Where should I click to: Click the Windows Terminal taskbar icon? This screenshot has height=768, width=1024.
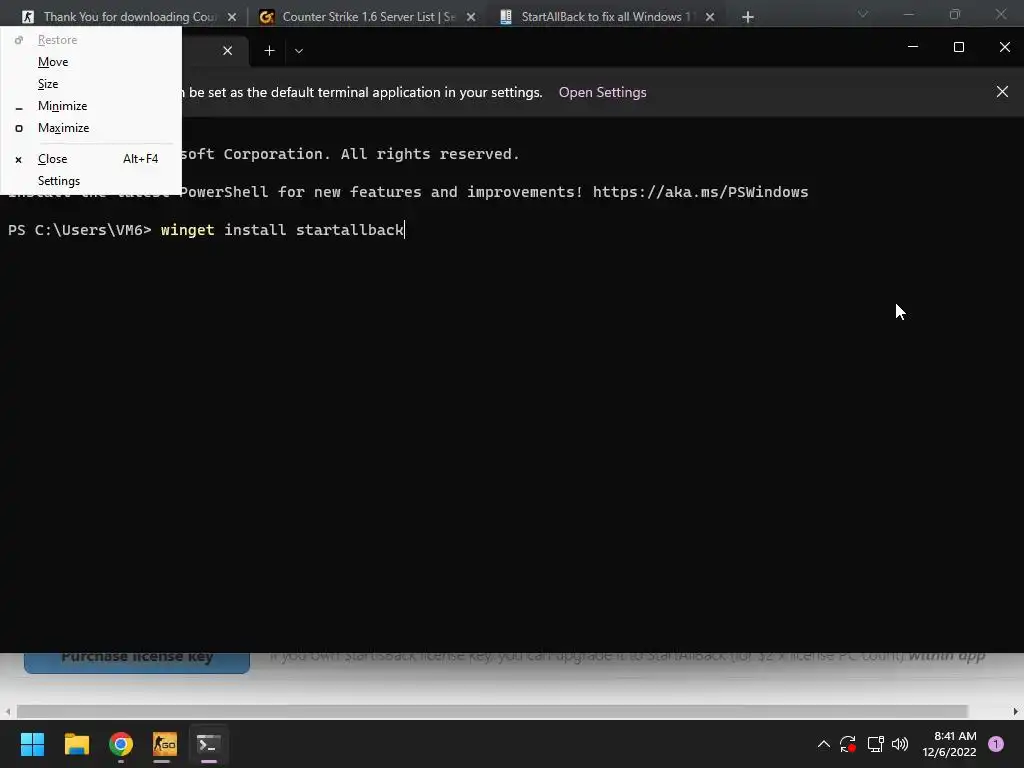click(208, 744)
